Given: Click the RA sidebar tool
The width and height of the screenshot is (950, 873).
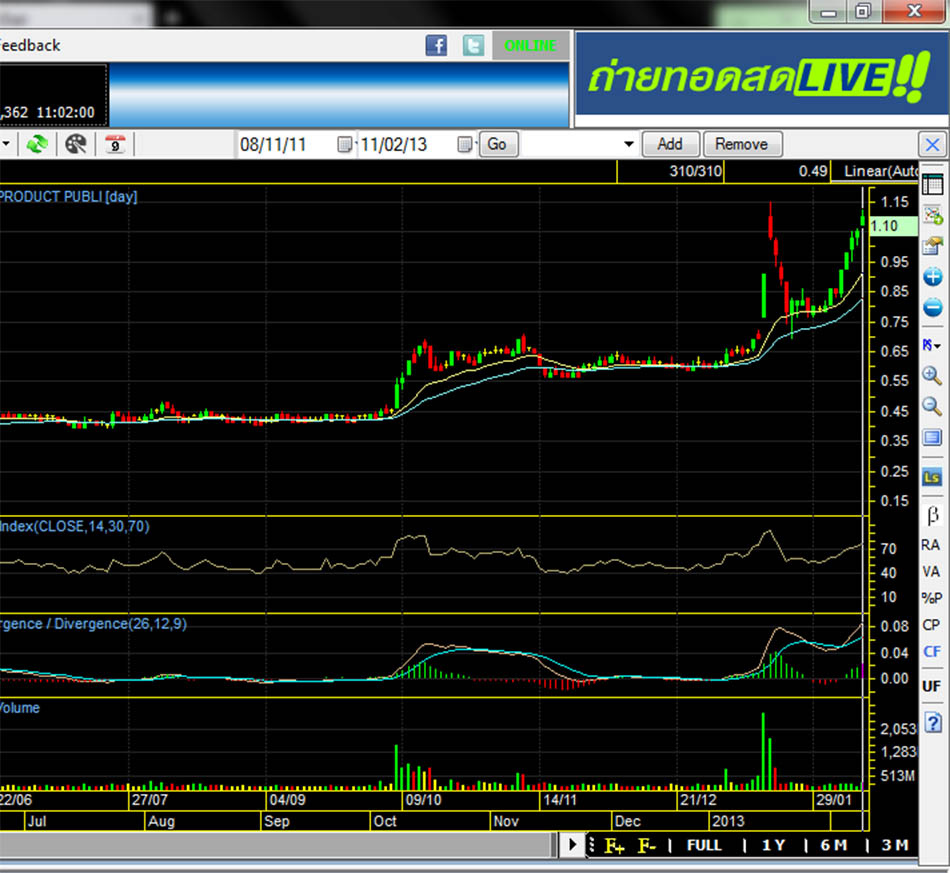Looking at the screenshot, I should point(931,545).
